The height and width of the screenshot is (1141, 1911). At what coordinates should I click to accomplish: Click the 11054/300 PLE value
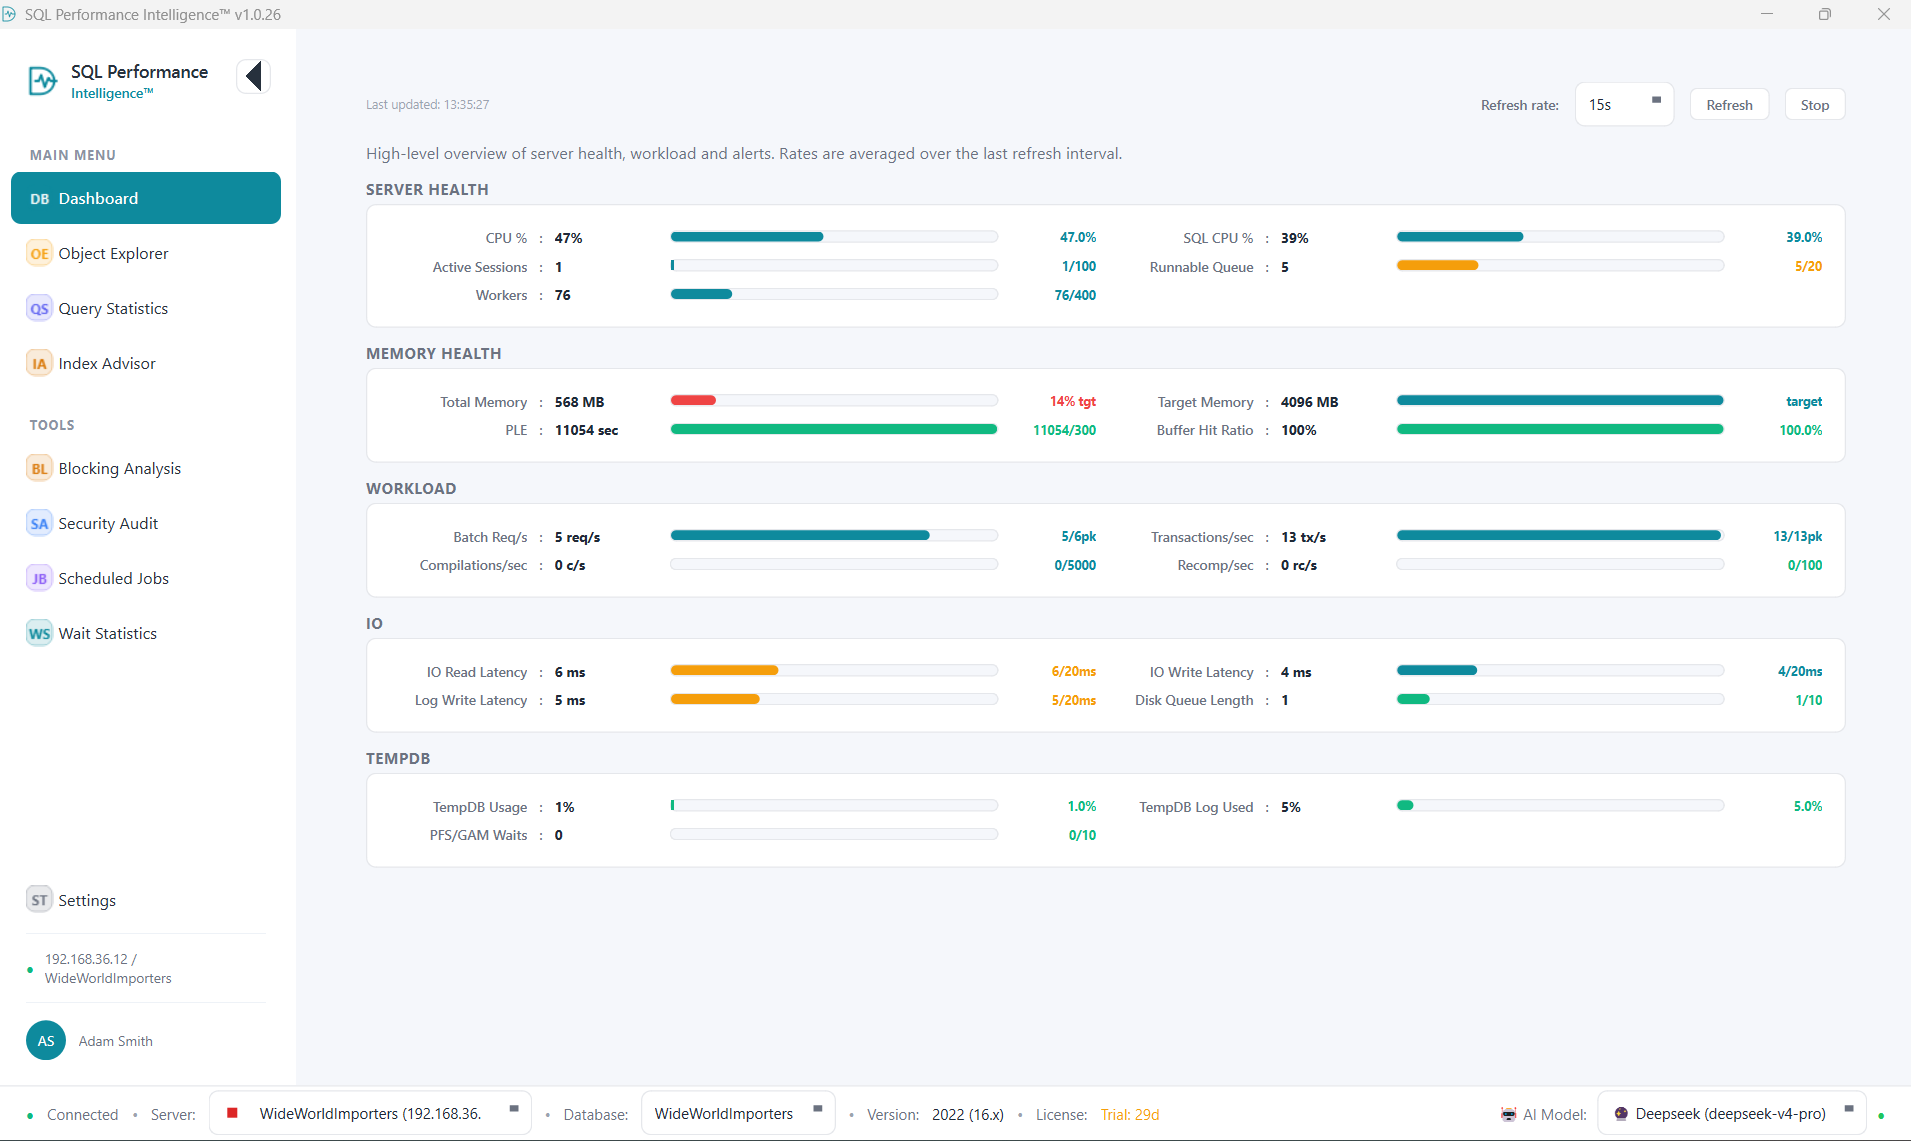tap(1064, 430)
